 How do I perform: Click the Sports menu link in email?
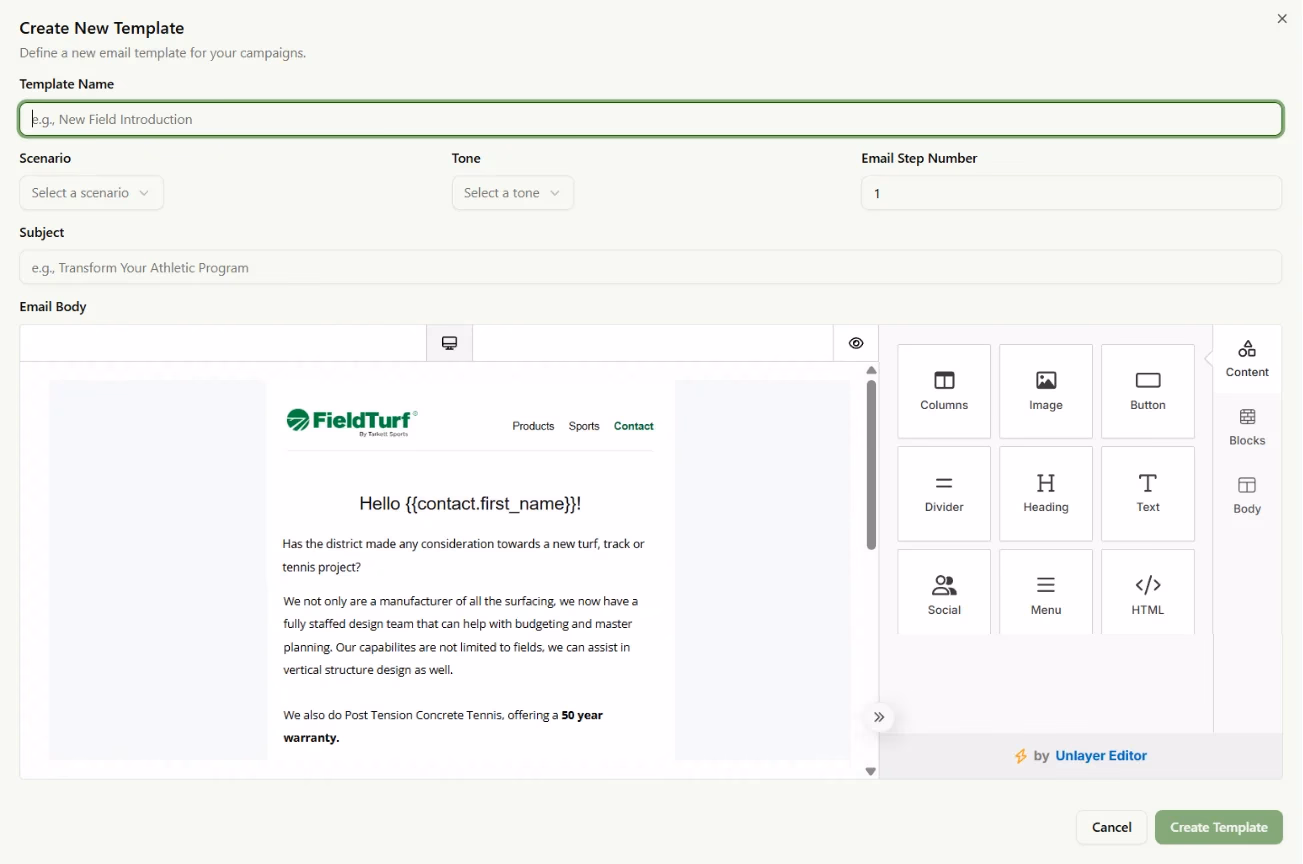584,426
